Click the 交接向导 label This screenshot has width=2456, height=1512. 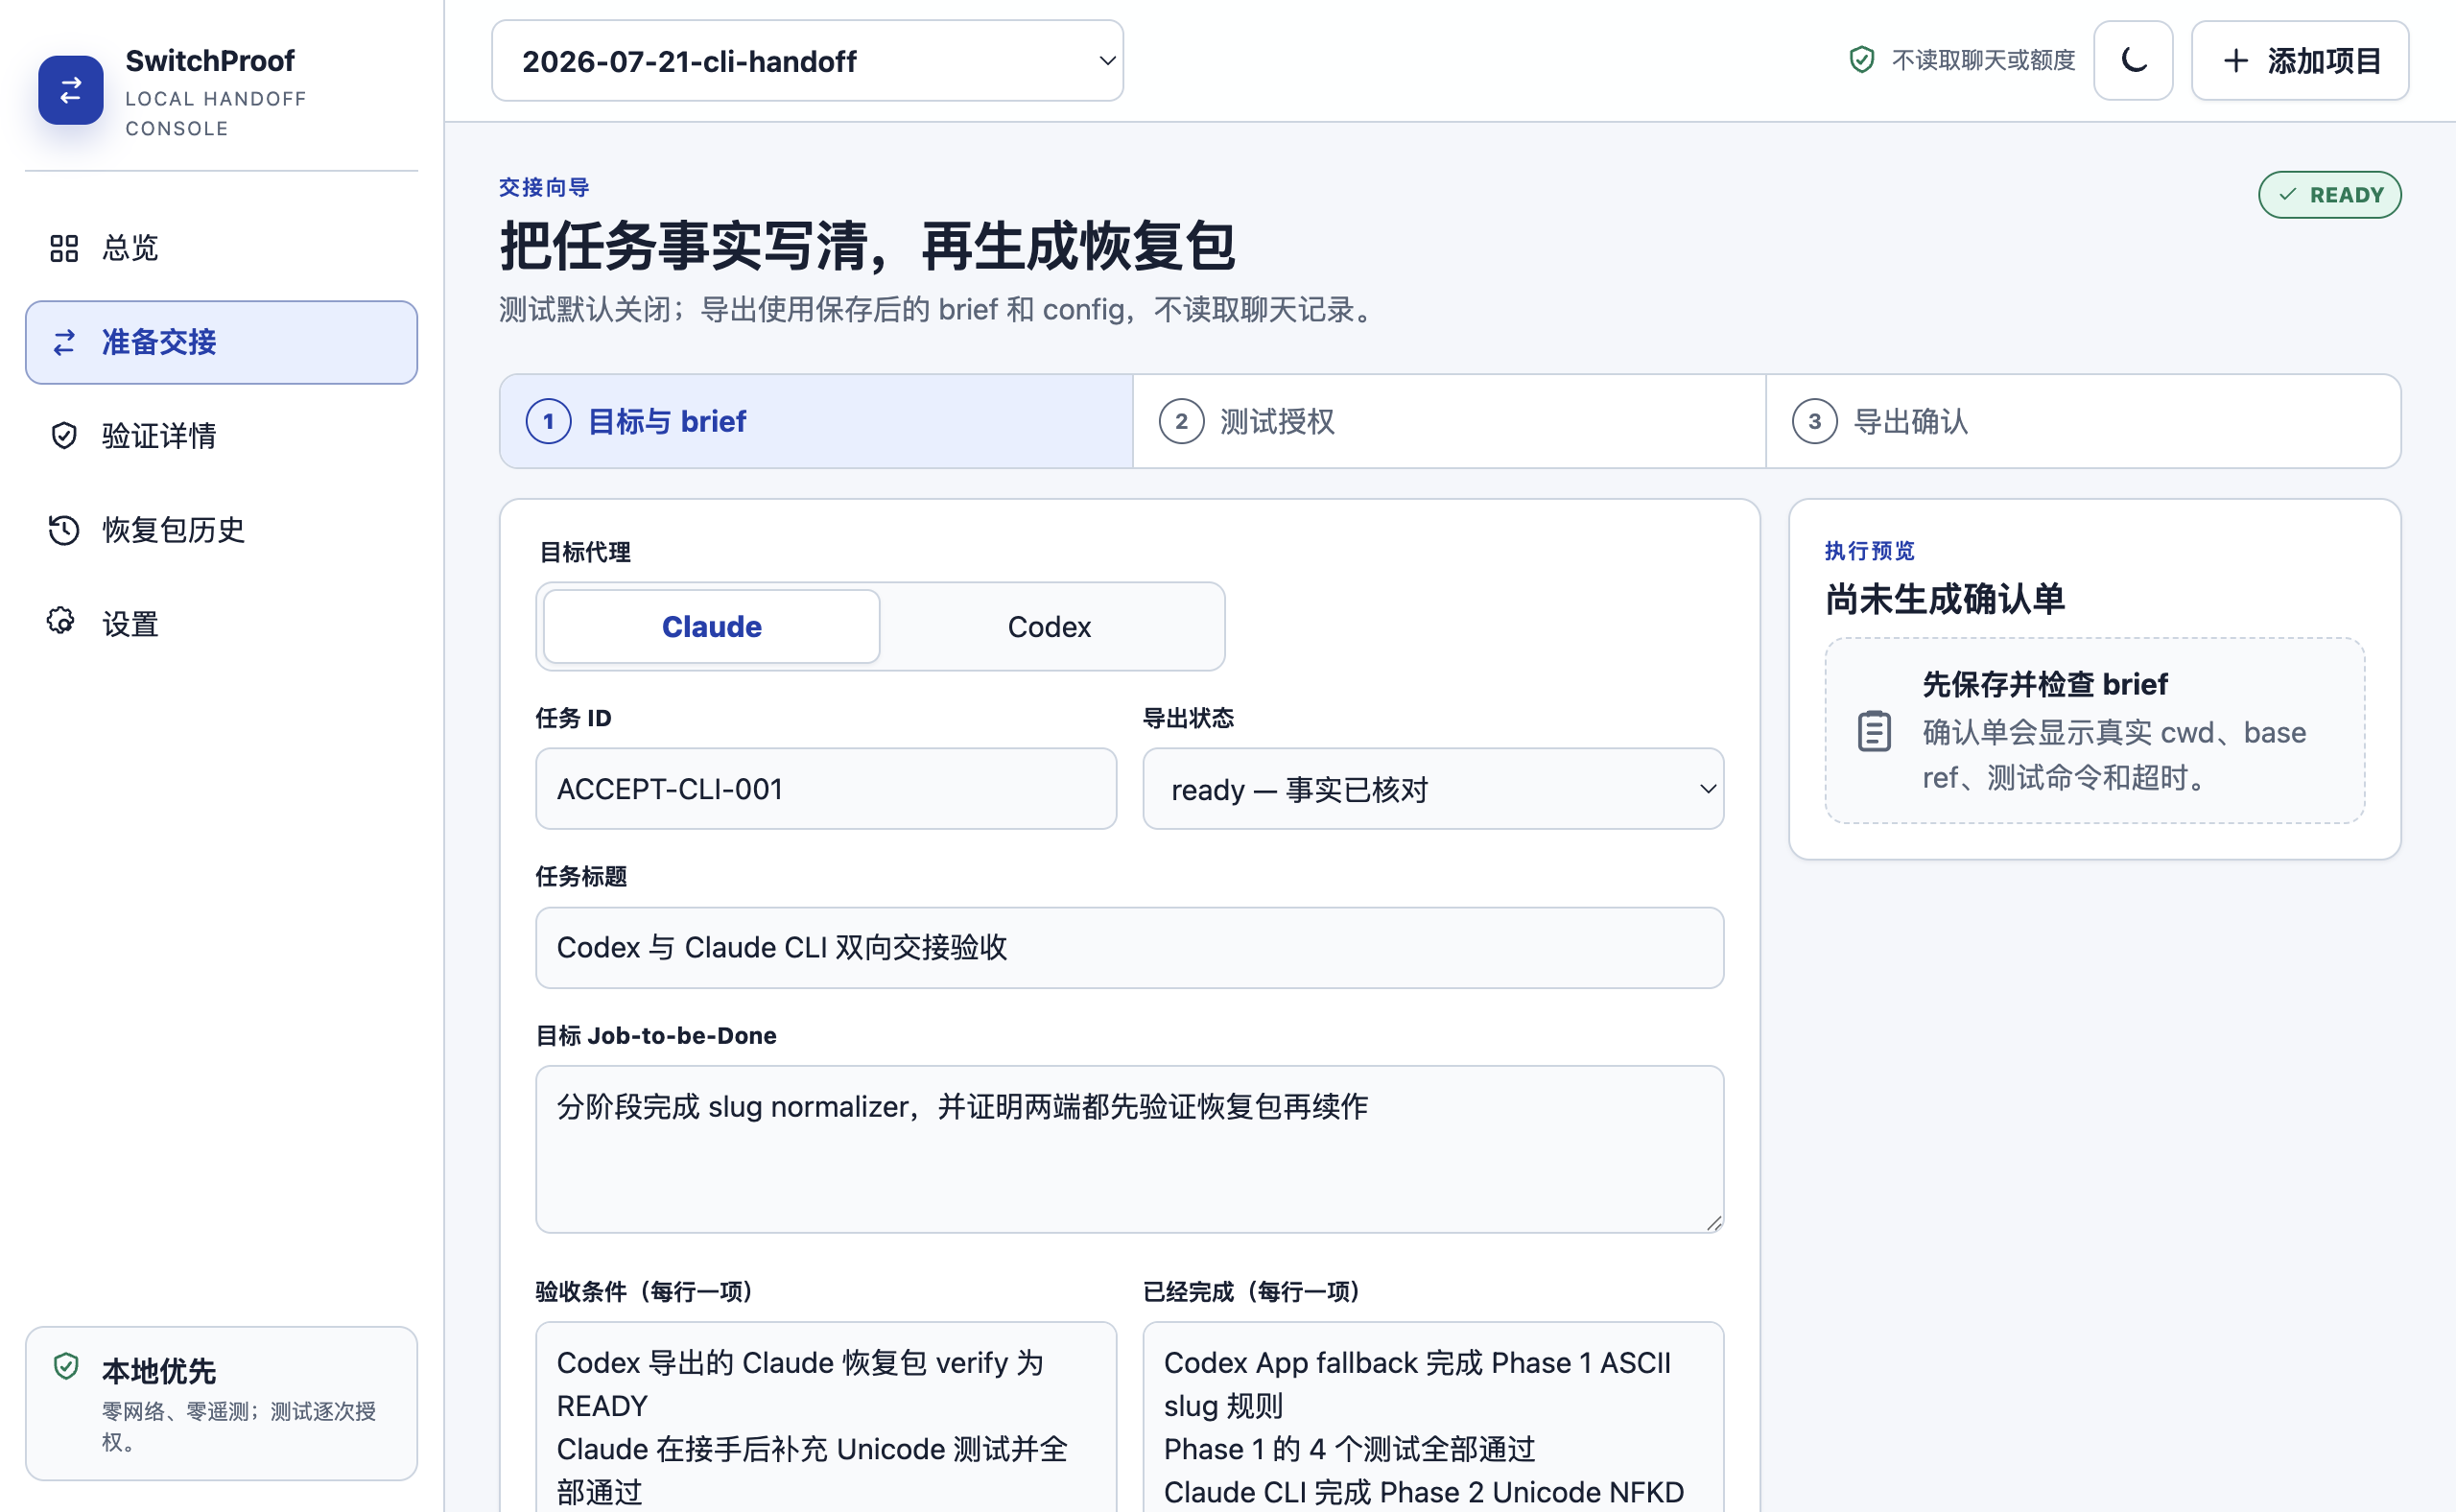tap(545, 187)
